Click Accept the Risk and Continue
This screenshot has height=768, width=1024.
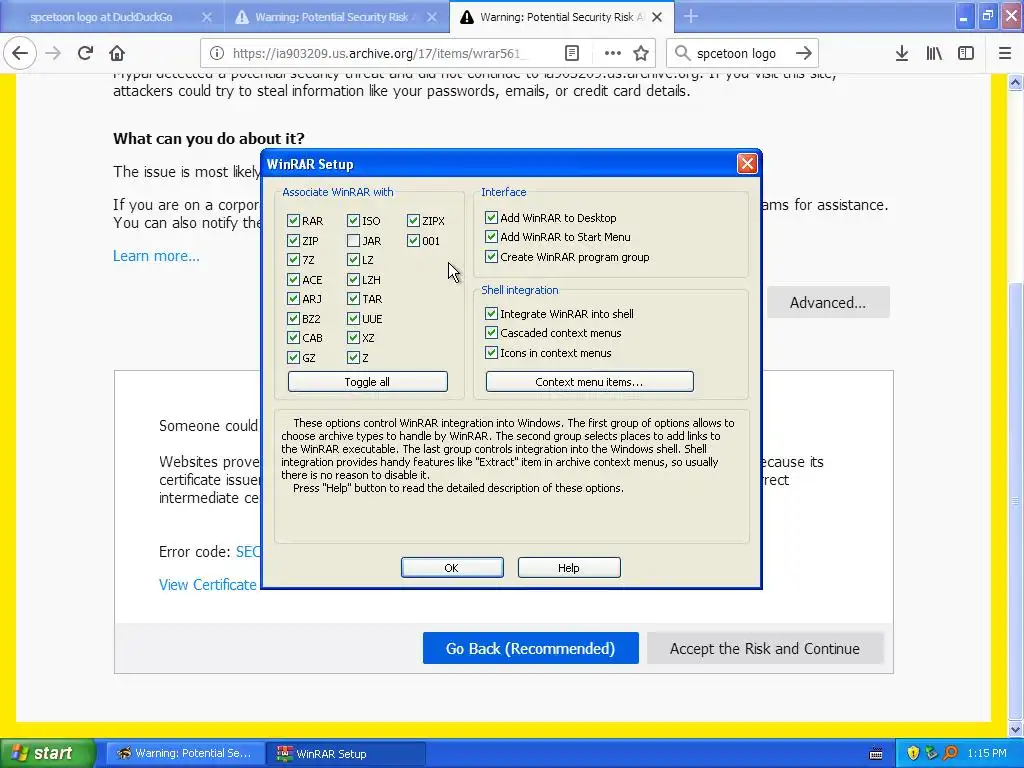pos(765,648)
